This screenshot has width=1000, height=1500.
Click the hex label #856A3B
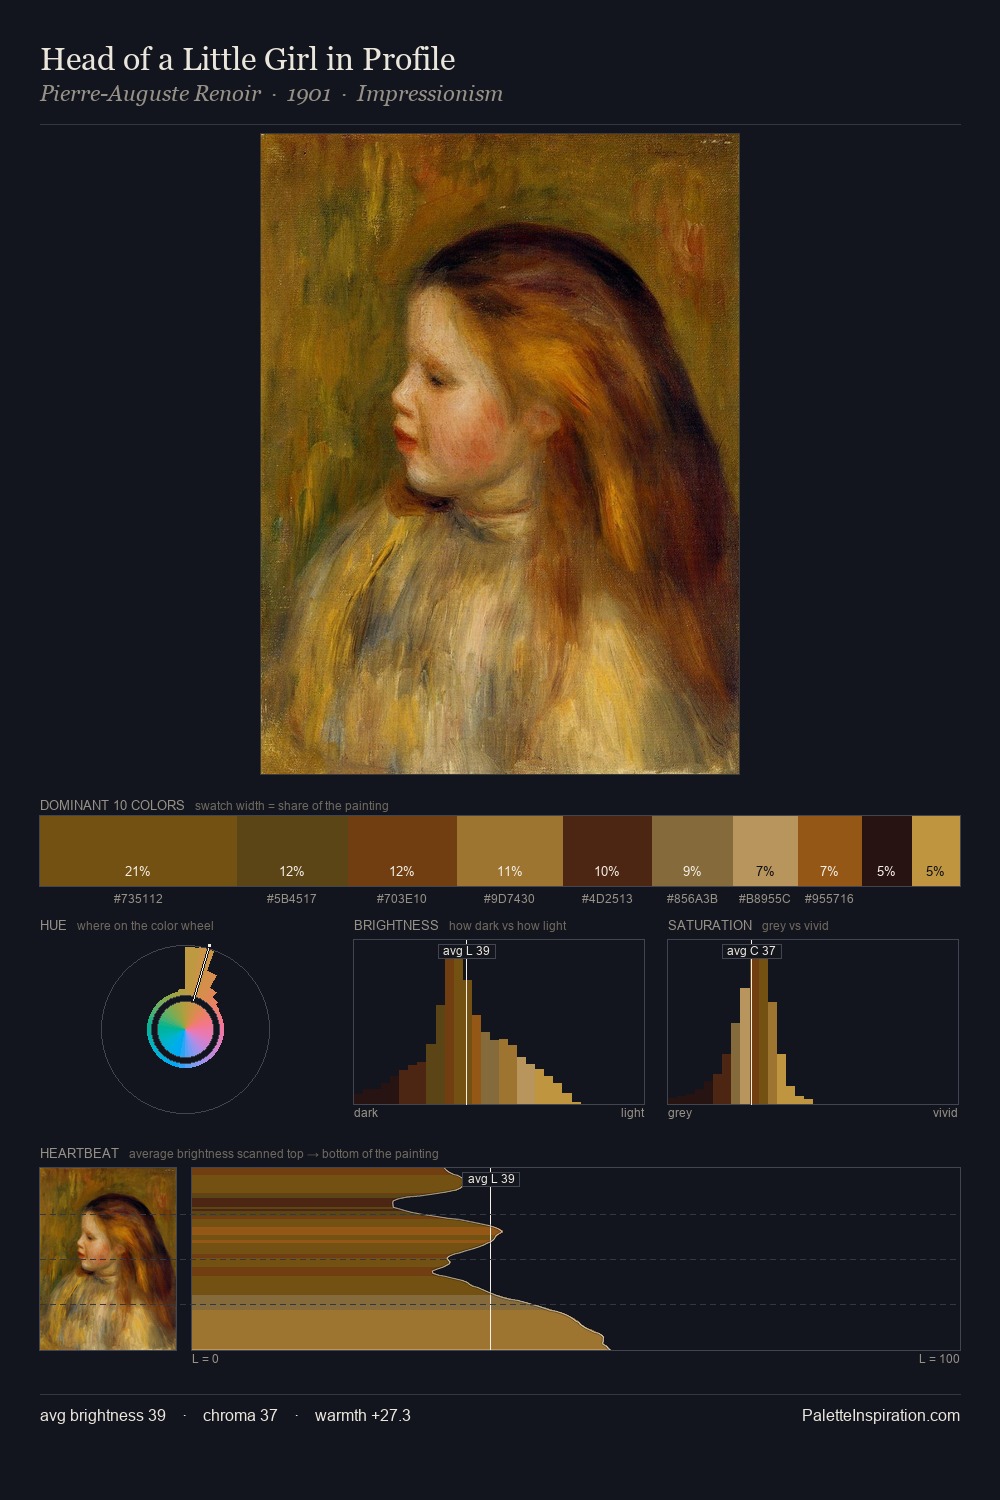coord(692,899)
